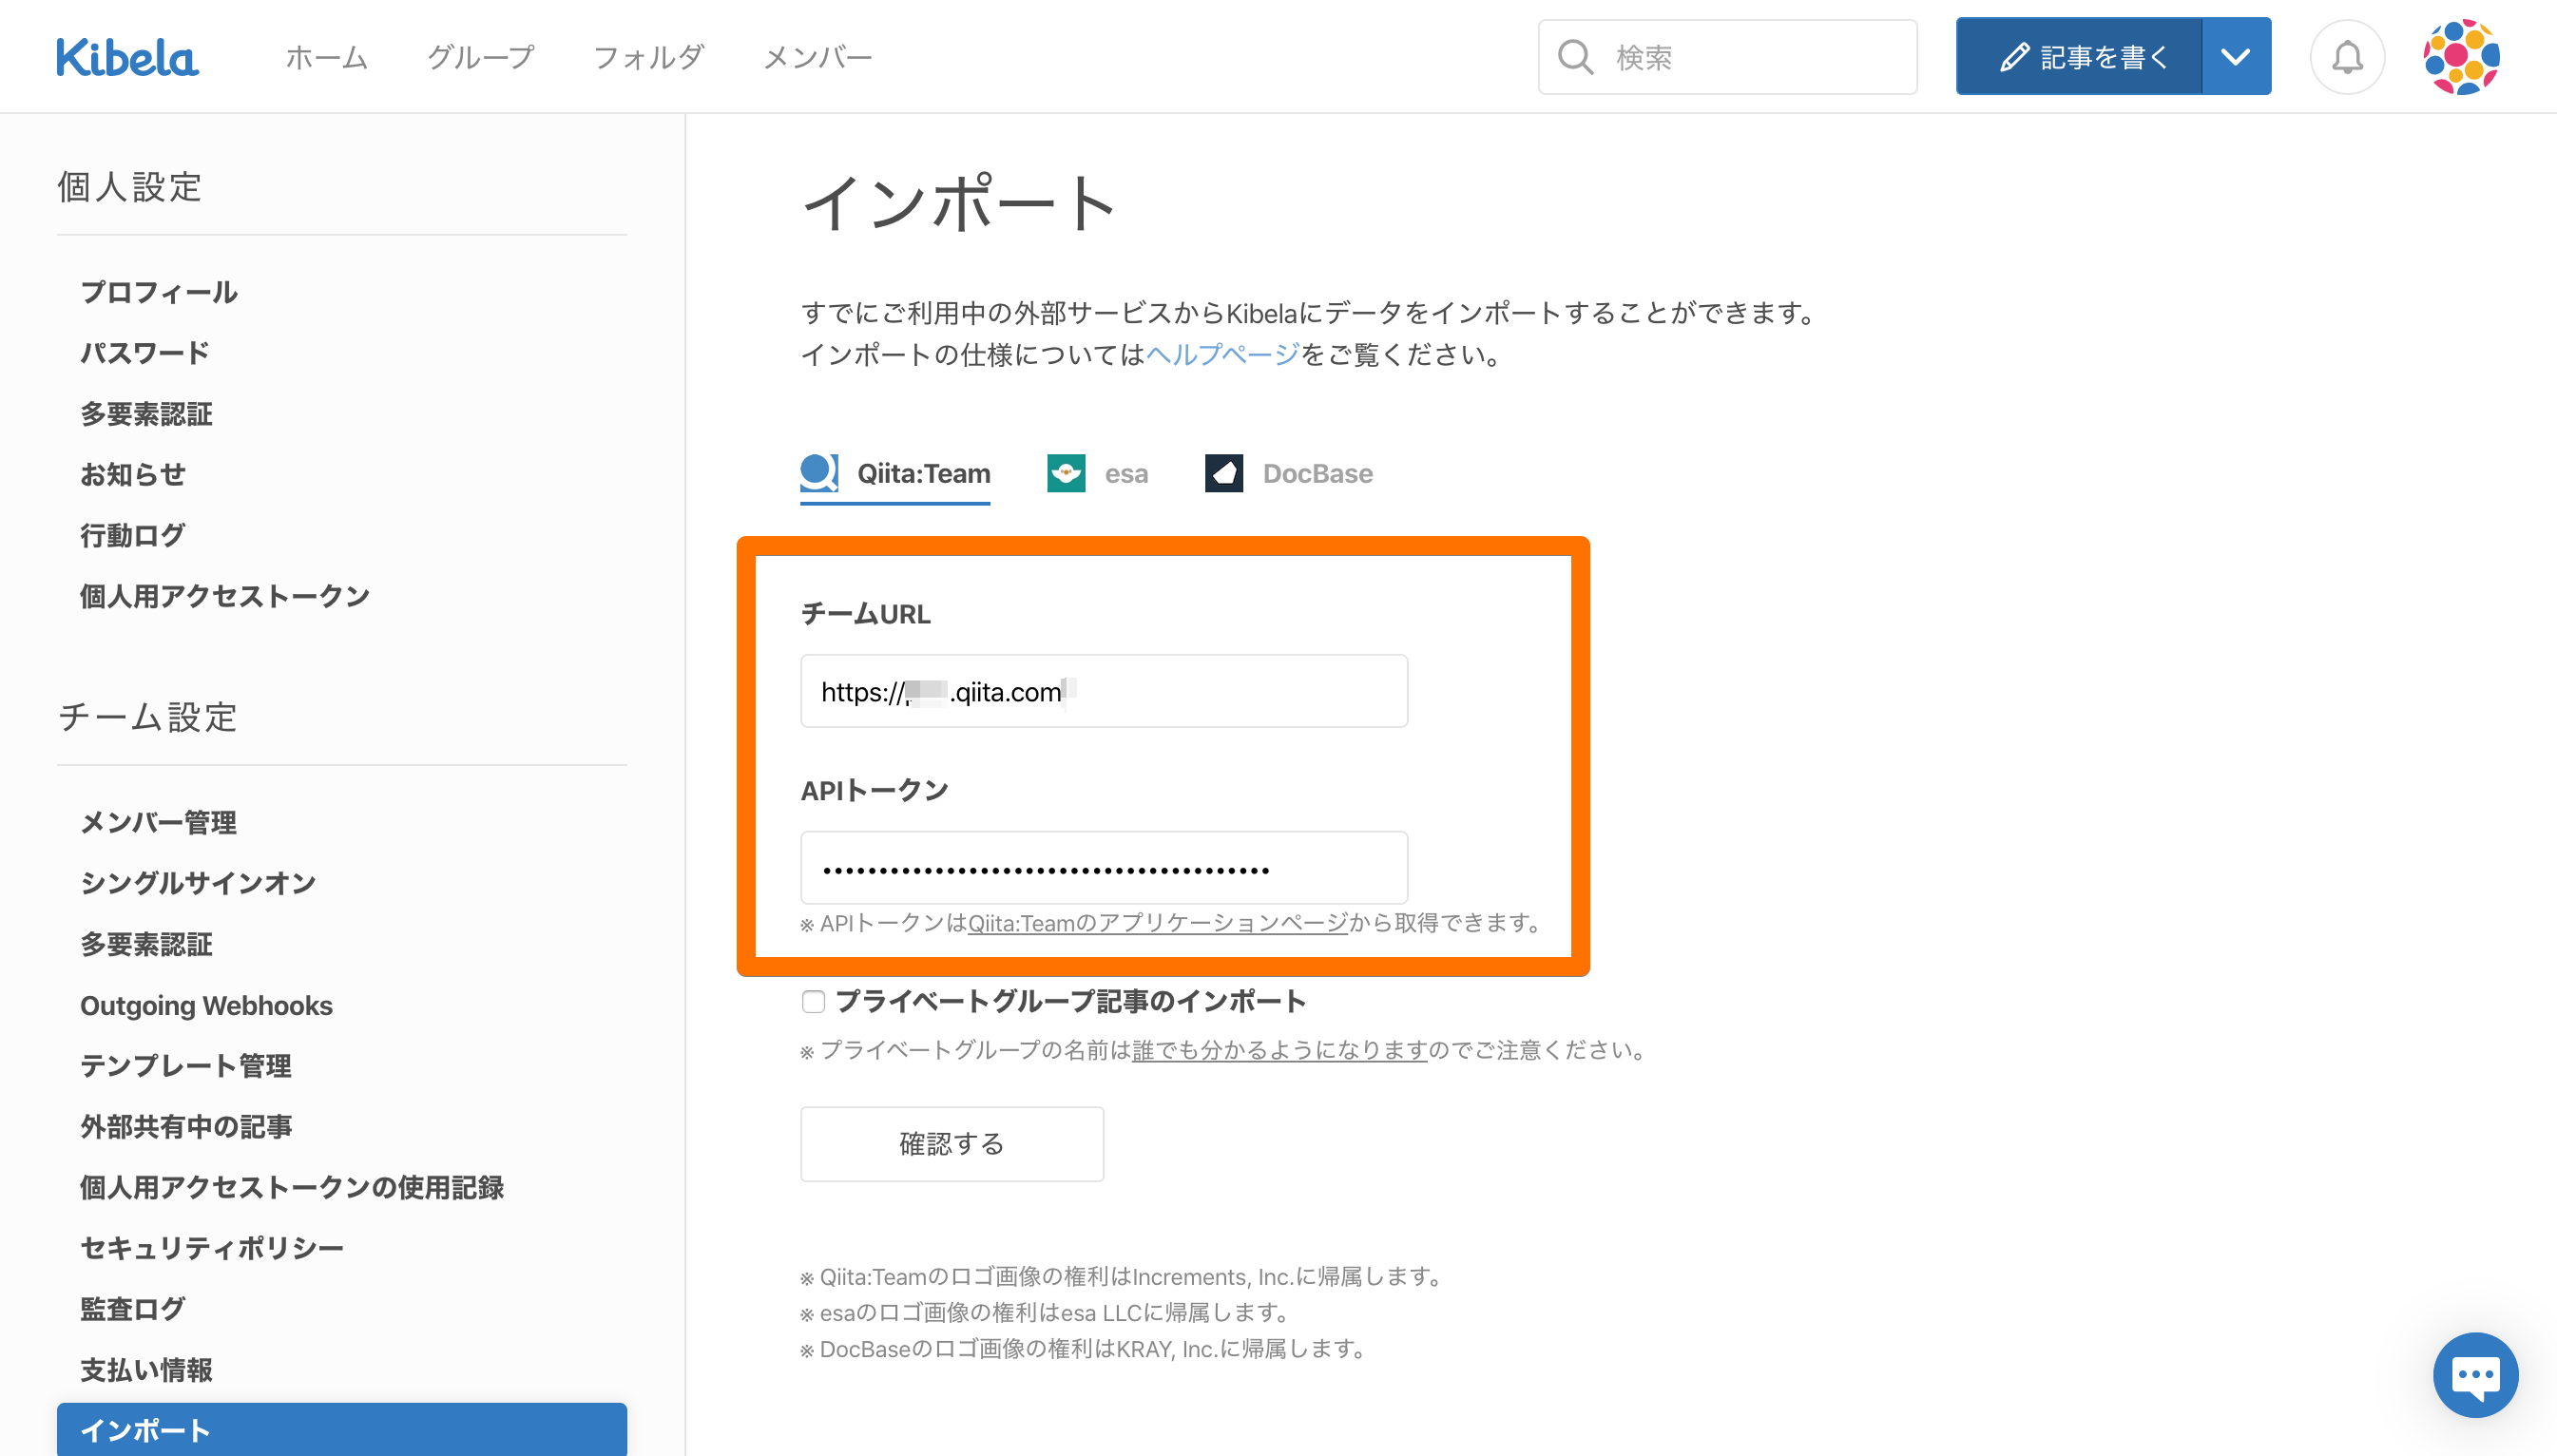Open the notifications bell

tap(2346, 57)
